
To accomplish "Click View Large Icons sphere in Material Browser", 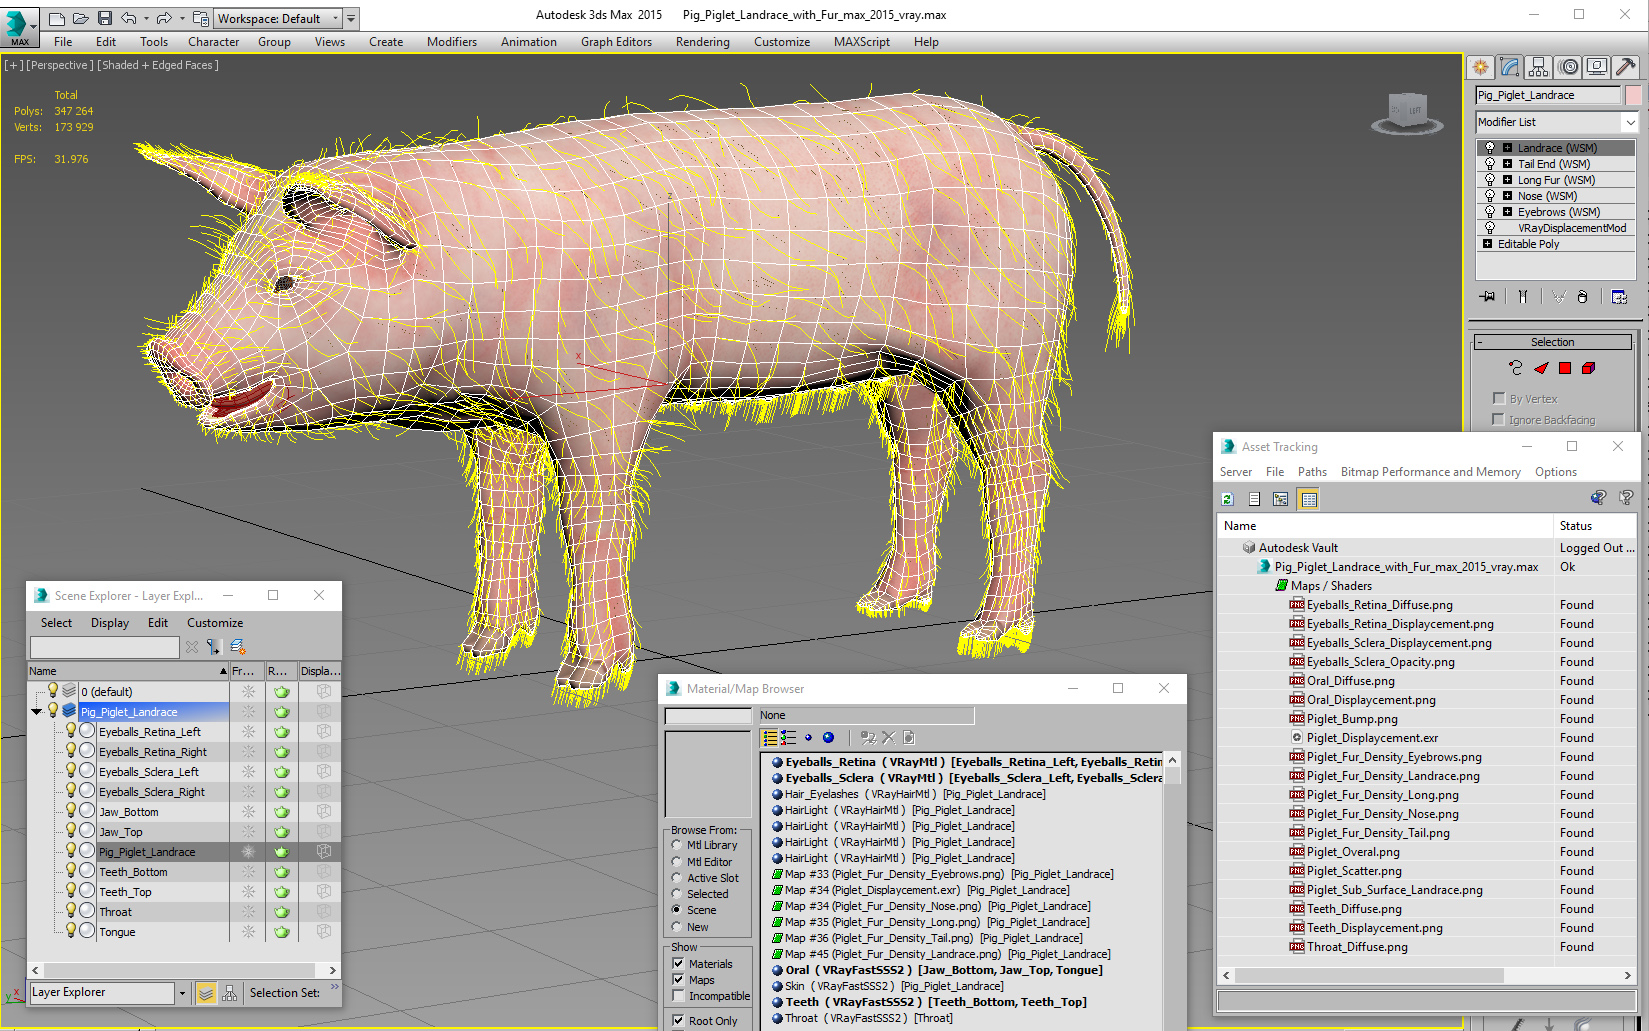I will tap(828, 738).
